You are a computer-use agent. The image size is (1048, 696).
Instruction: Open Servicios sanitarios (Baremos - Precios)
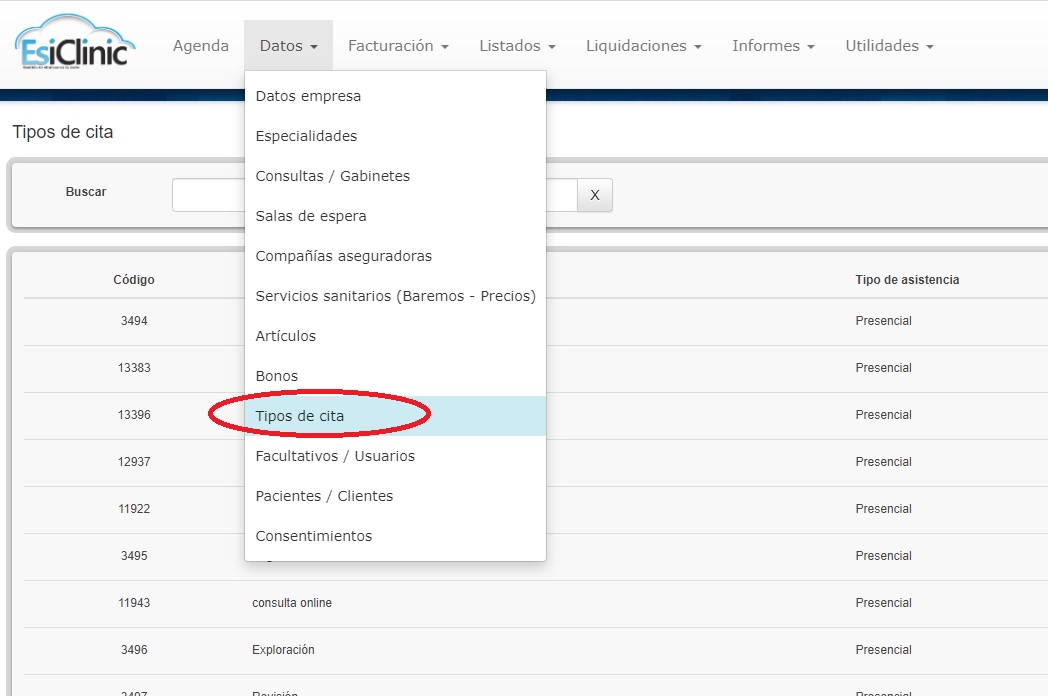396,296
